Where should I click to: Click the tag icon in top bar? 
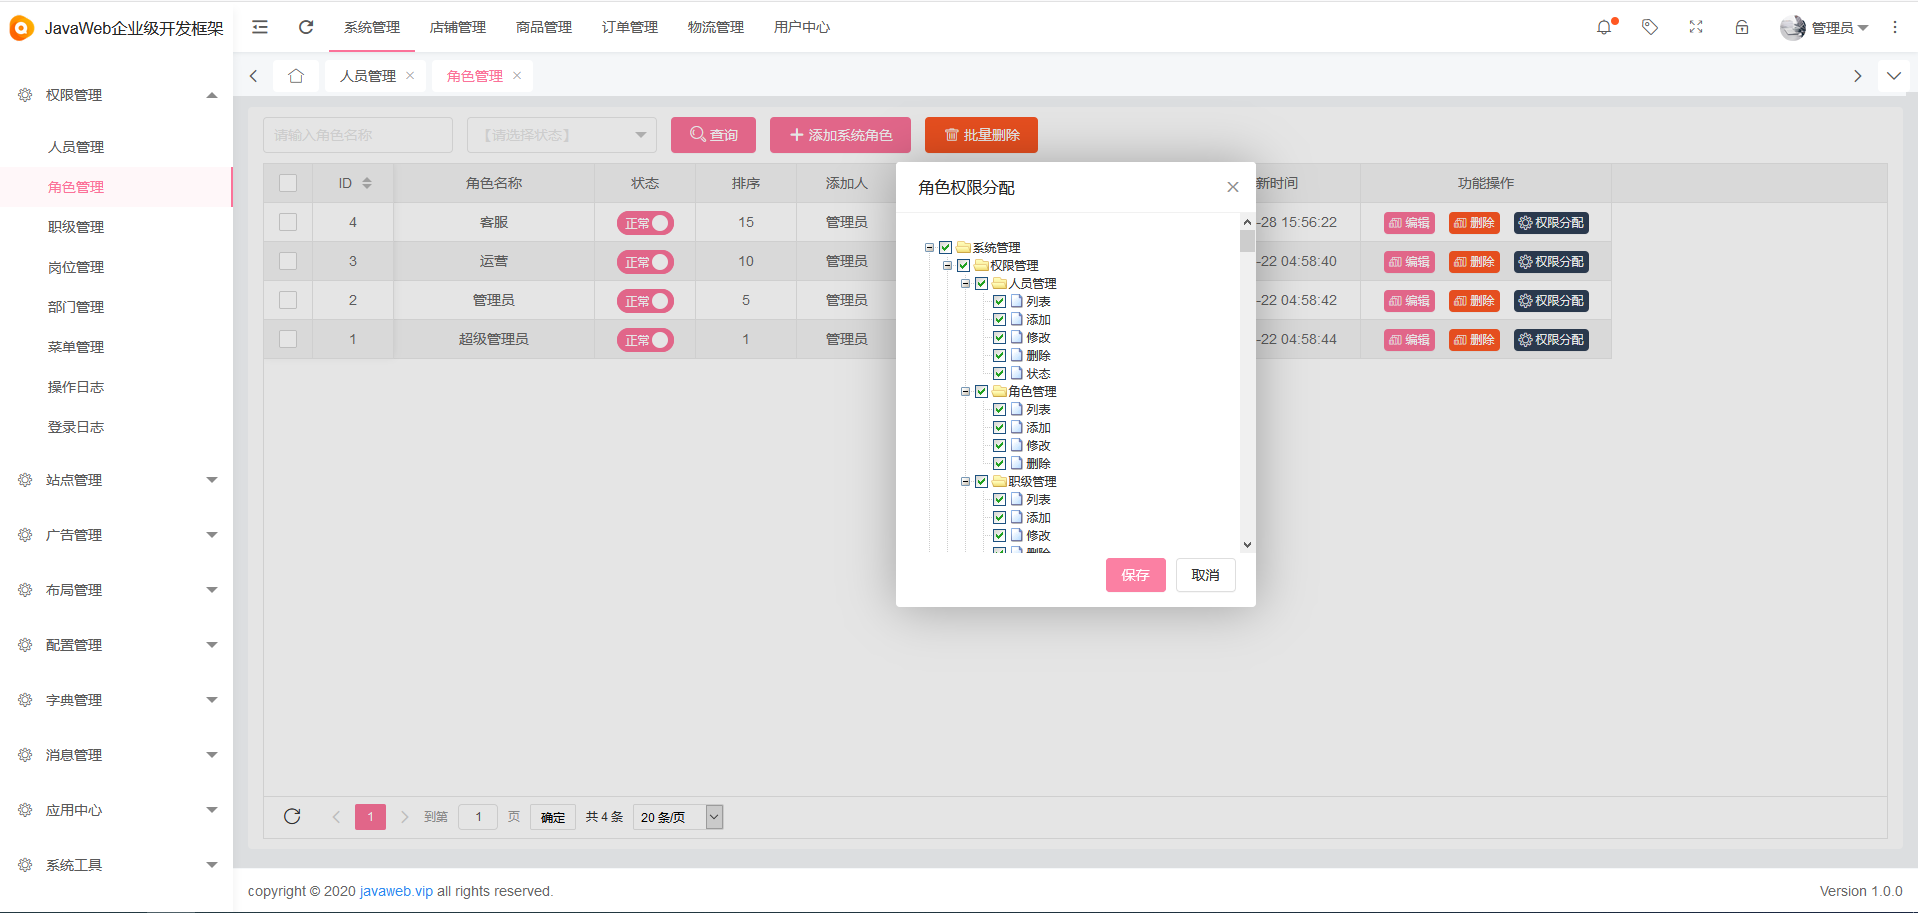pos(1649,27)
